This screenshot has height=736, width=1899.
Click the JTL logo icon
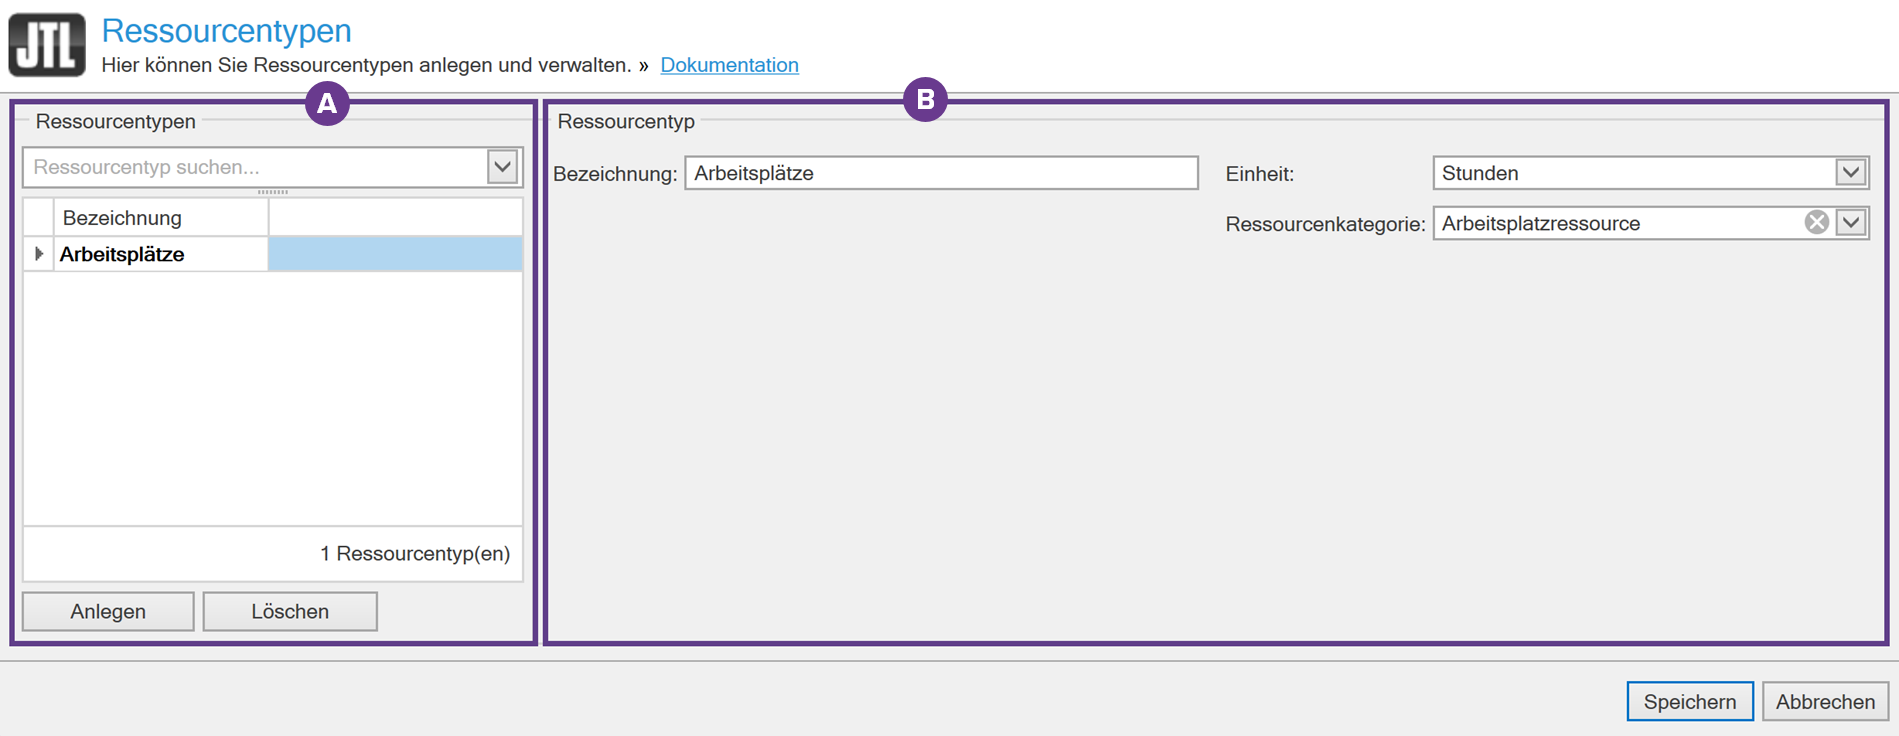point(47,45)
